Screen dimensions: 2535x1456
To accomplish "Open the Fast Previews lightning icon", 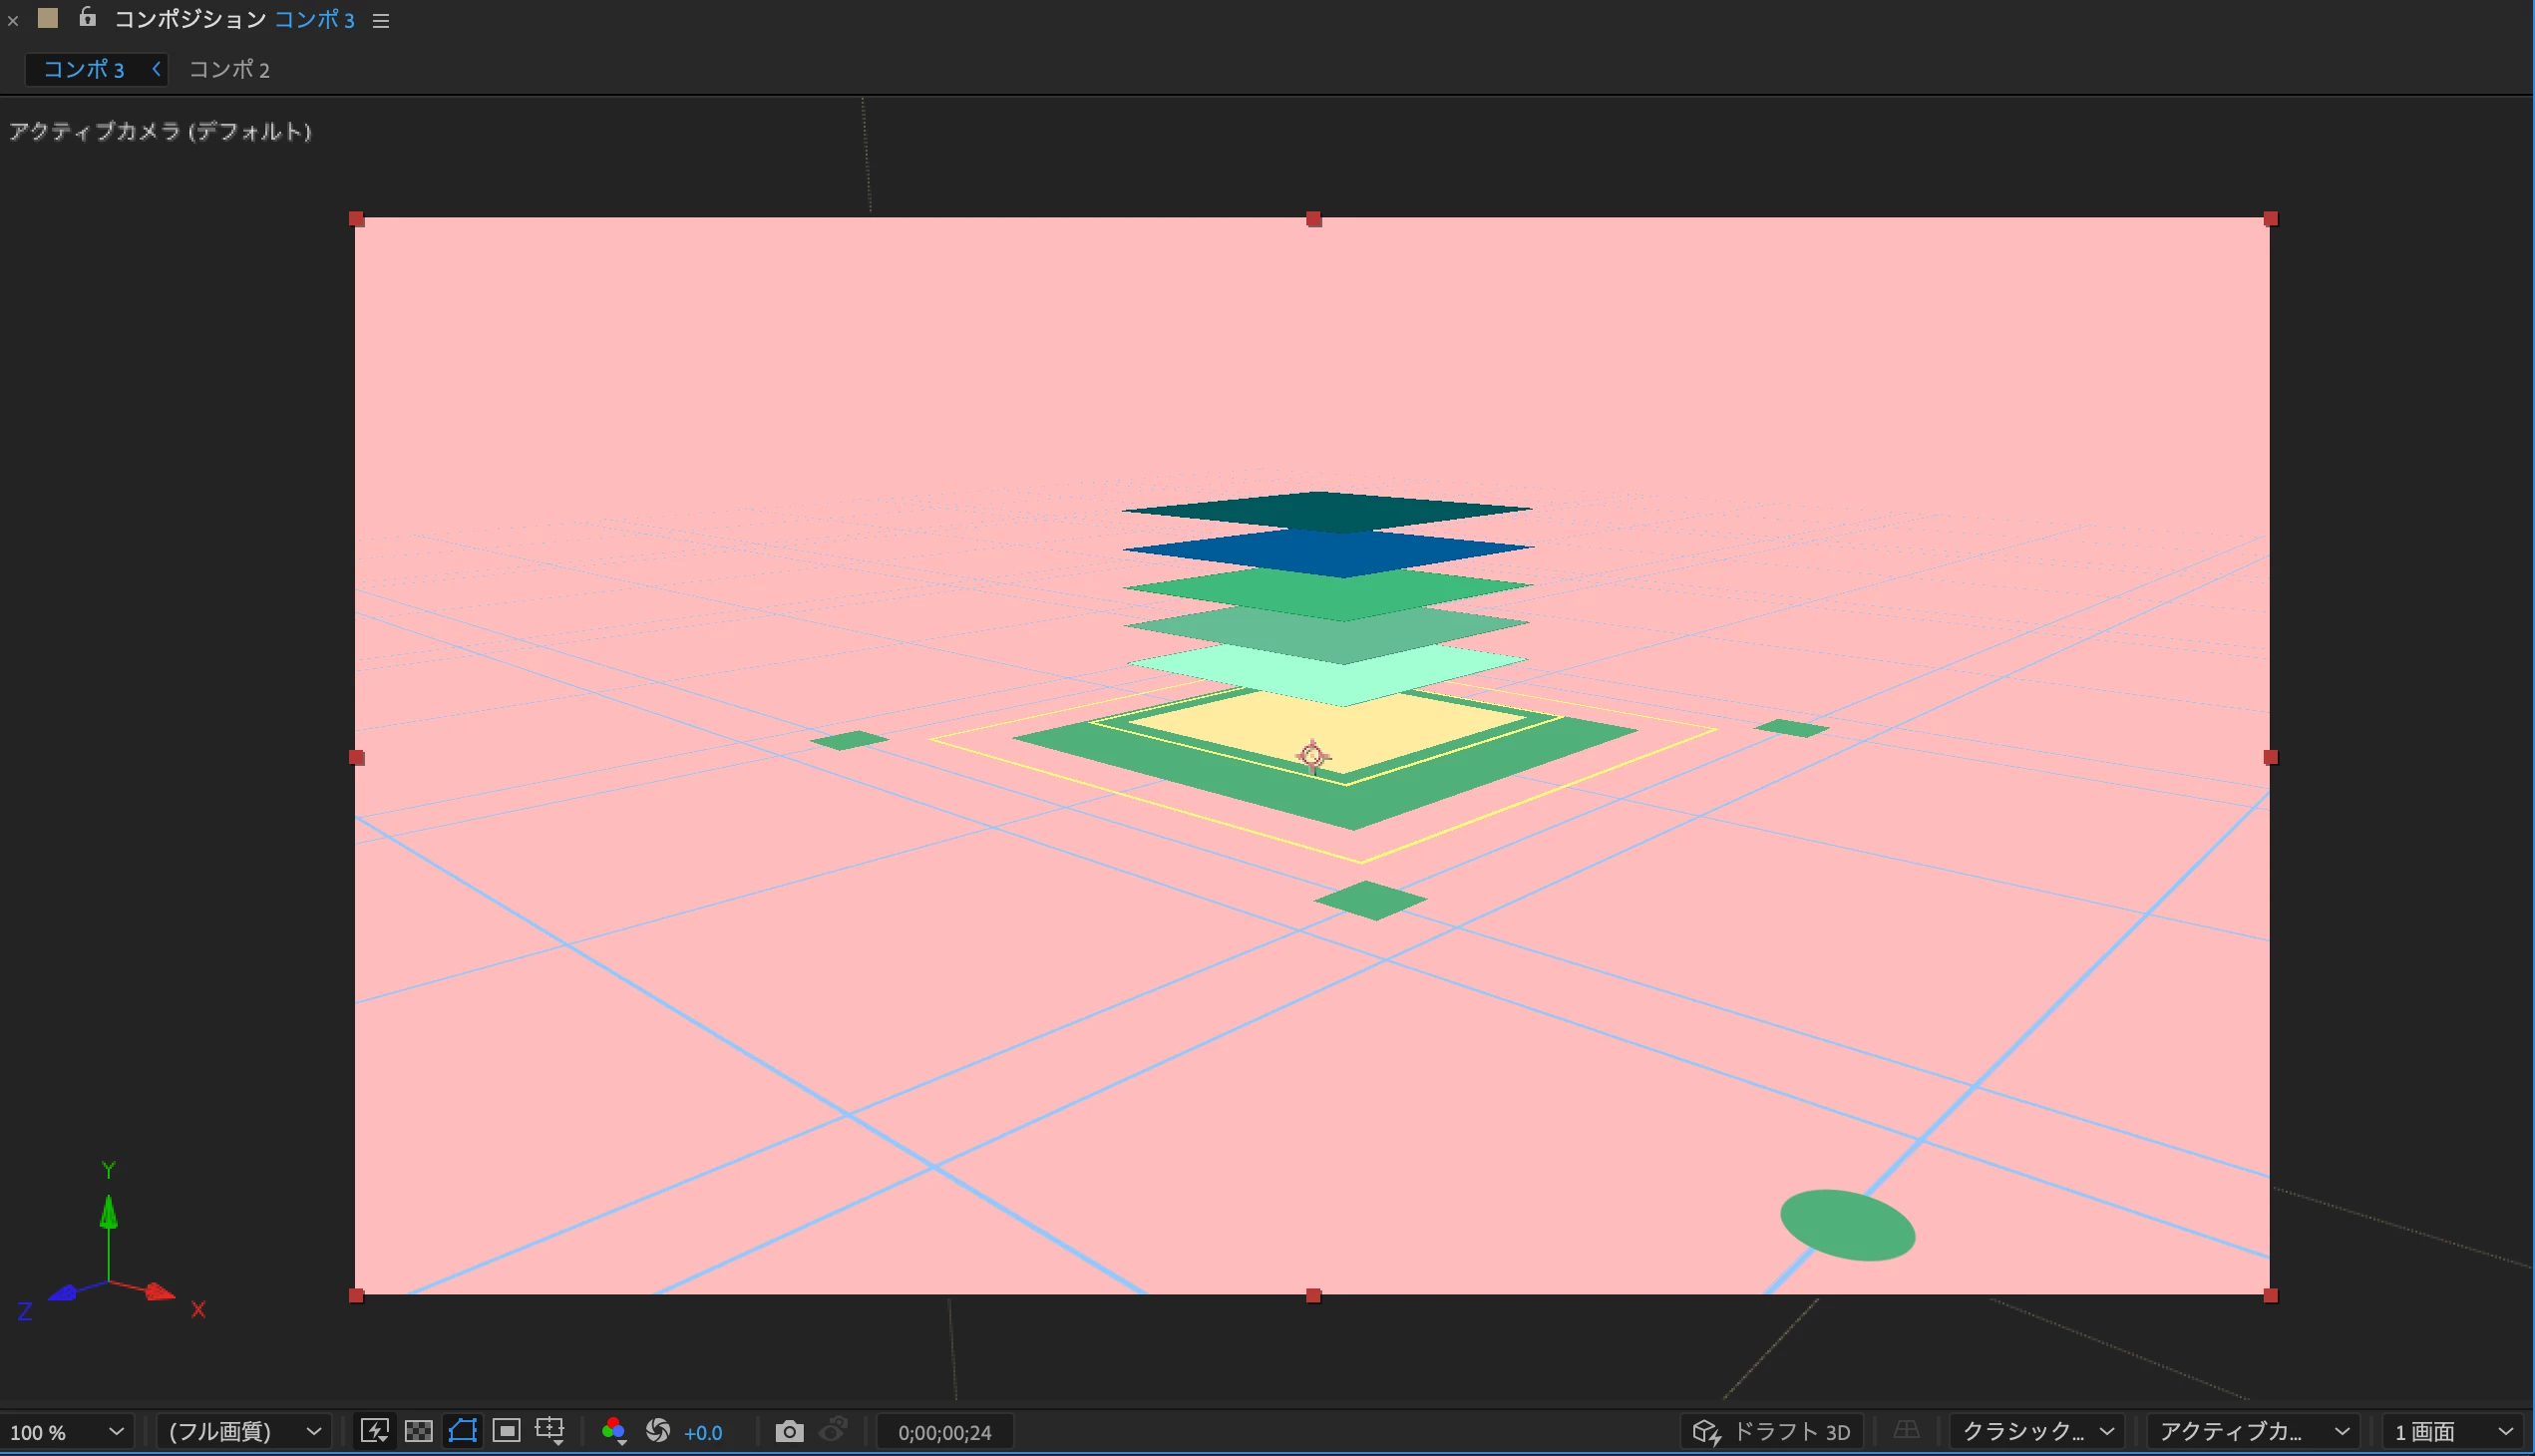I will [375, 1431].
